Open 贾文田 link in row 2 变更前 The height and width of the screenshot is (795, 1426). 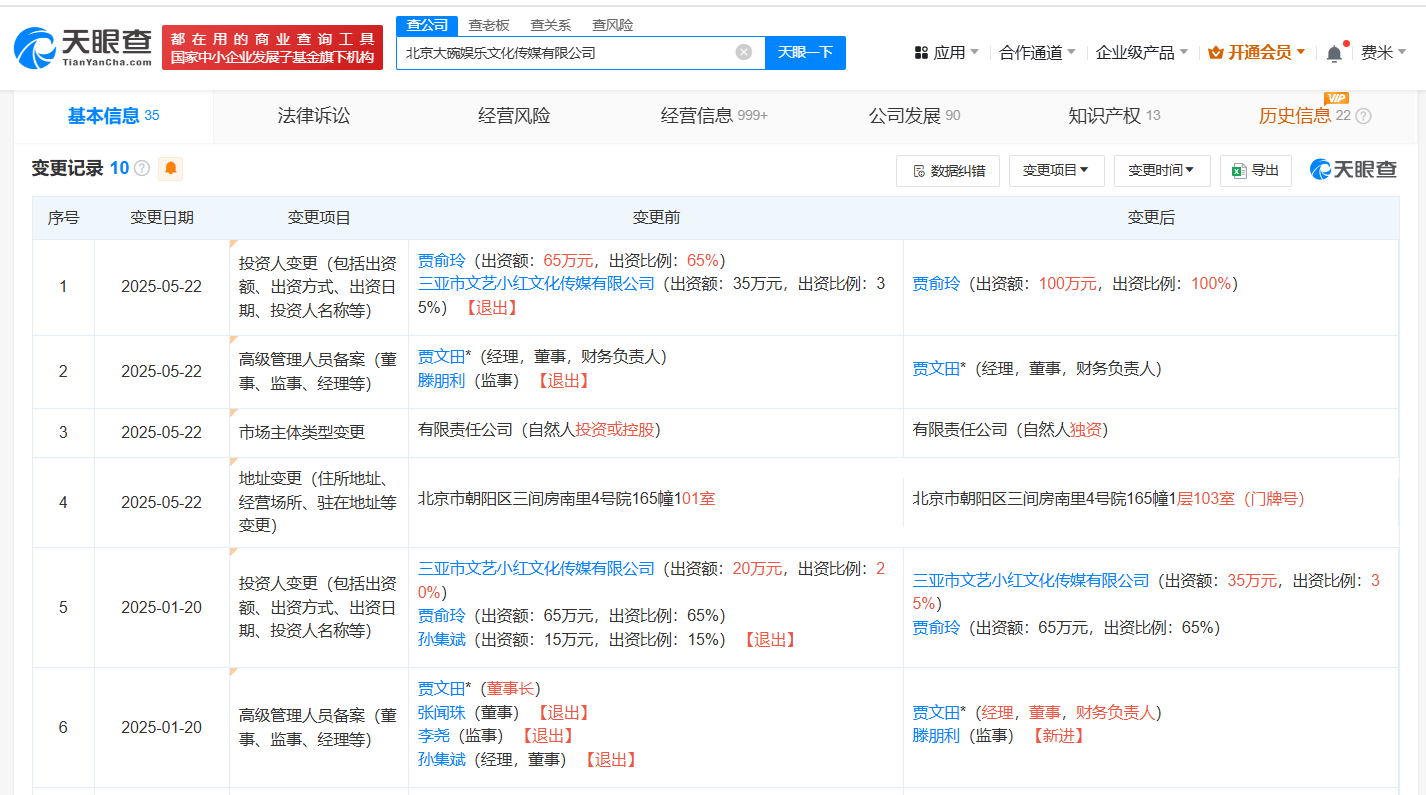(442, 356)
